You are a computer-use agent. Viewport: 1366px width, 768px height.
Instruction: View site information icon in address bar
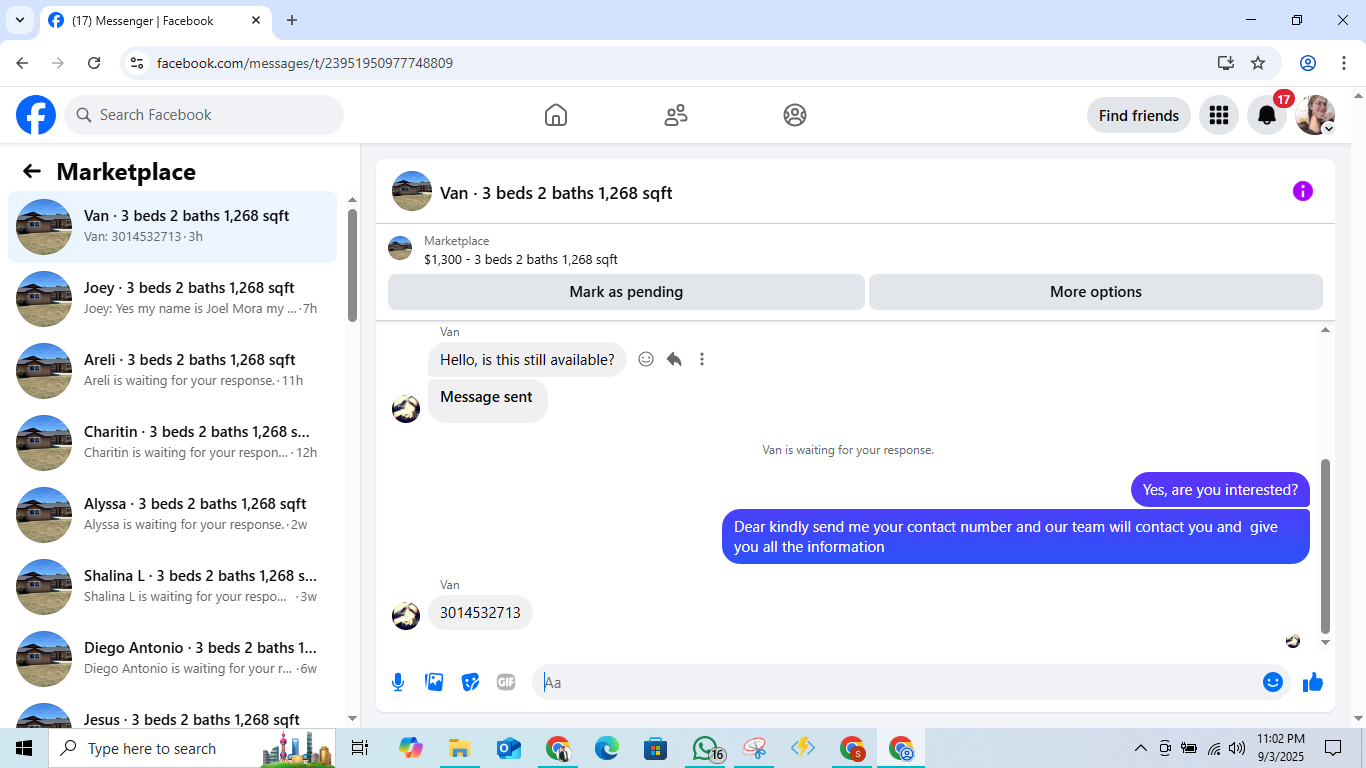tap(138, 63)
